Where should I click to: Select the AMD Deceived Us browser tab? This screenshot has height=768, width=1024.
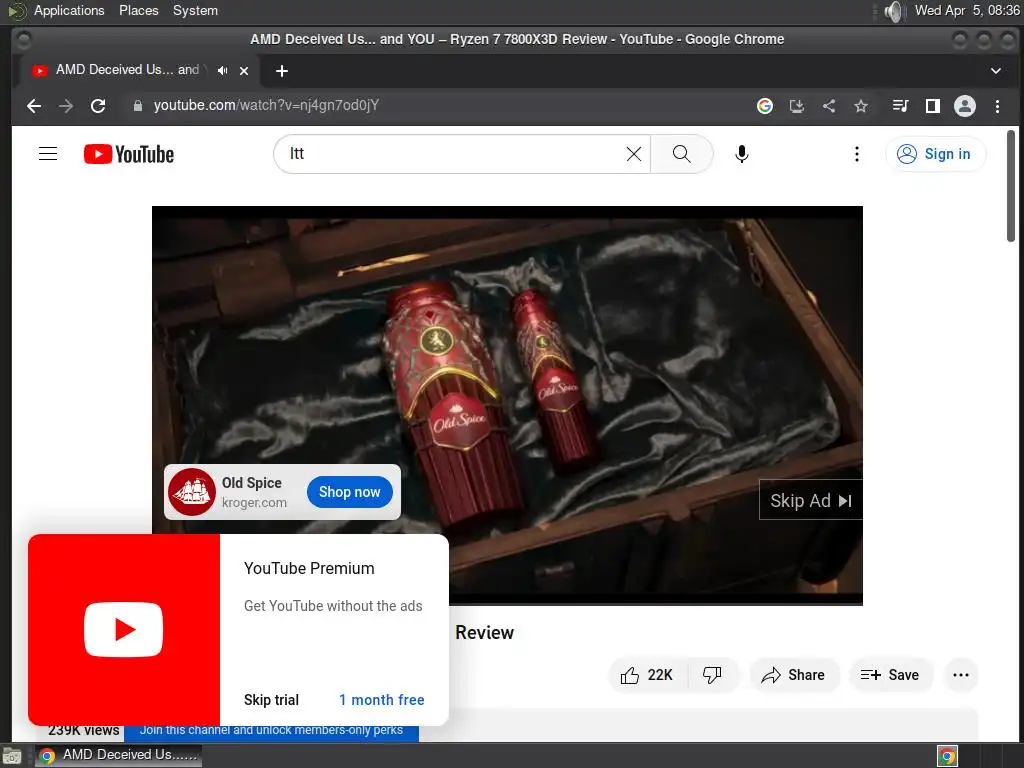(x=127, y=70)
